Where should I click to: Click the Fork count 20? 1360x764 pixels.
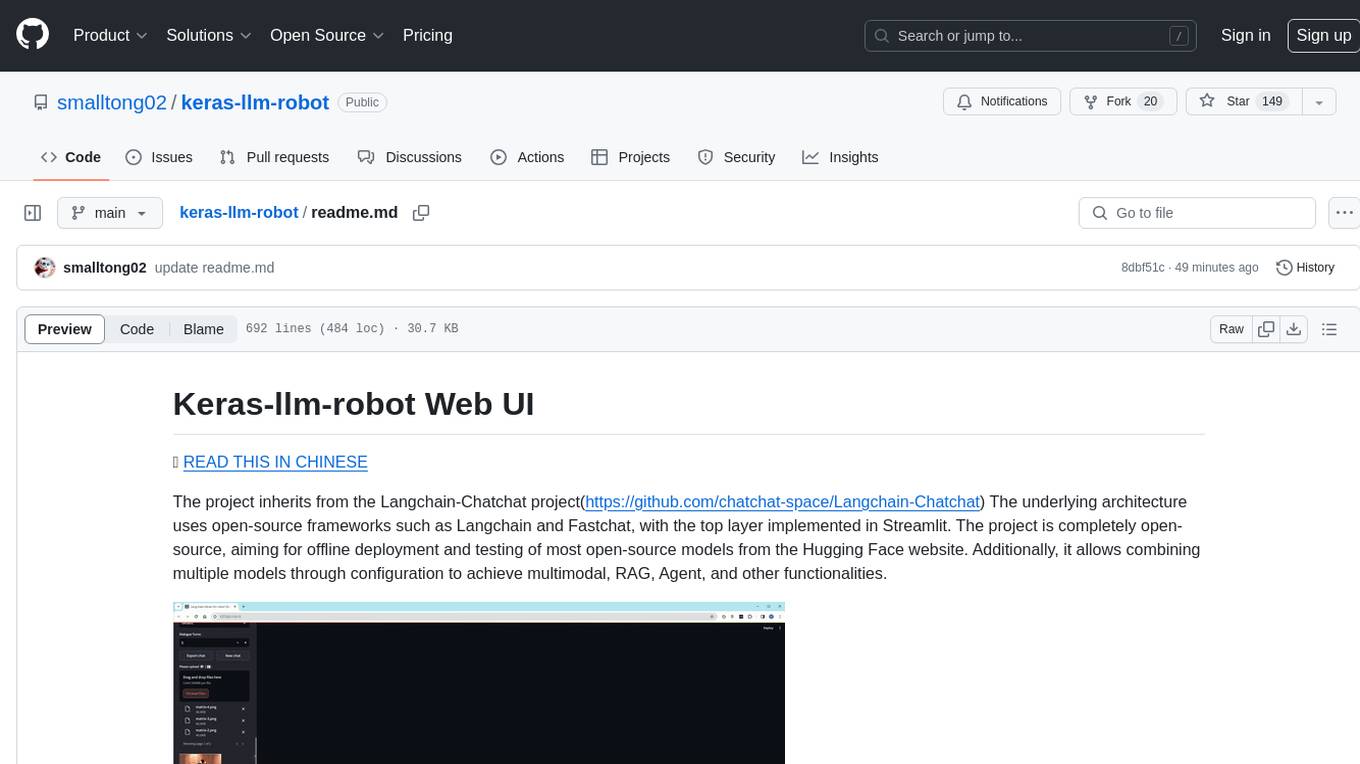coord(1150,102)
